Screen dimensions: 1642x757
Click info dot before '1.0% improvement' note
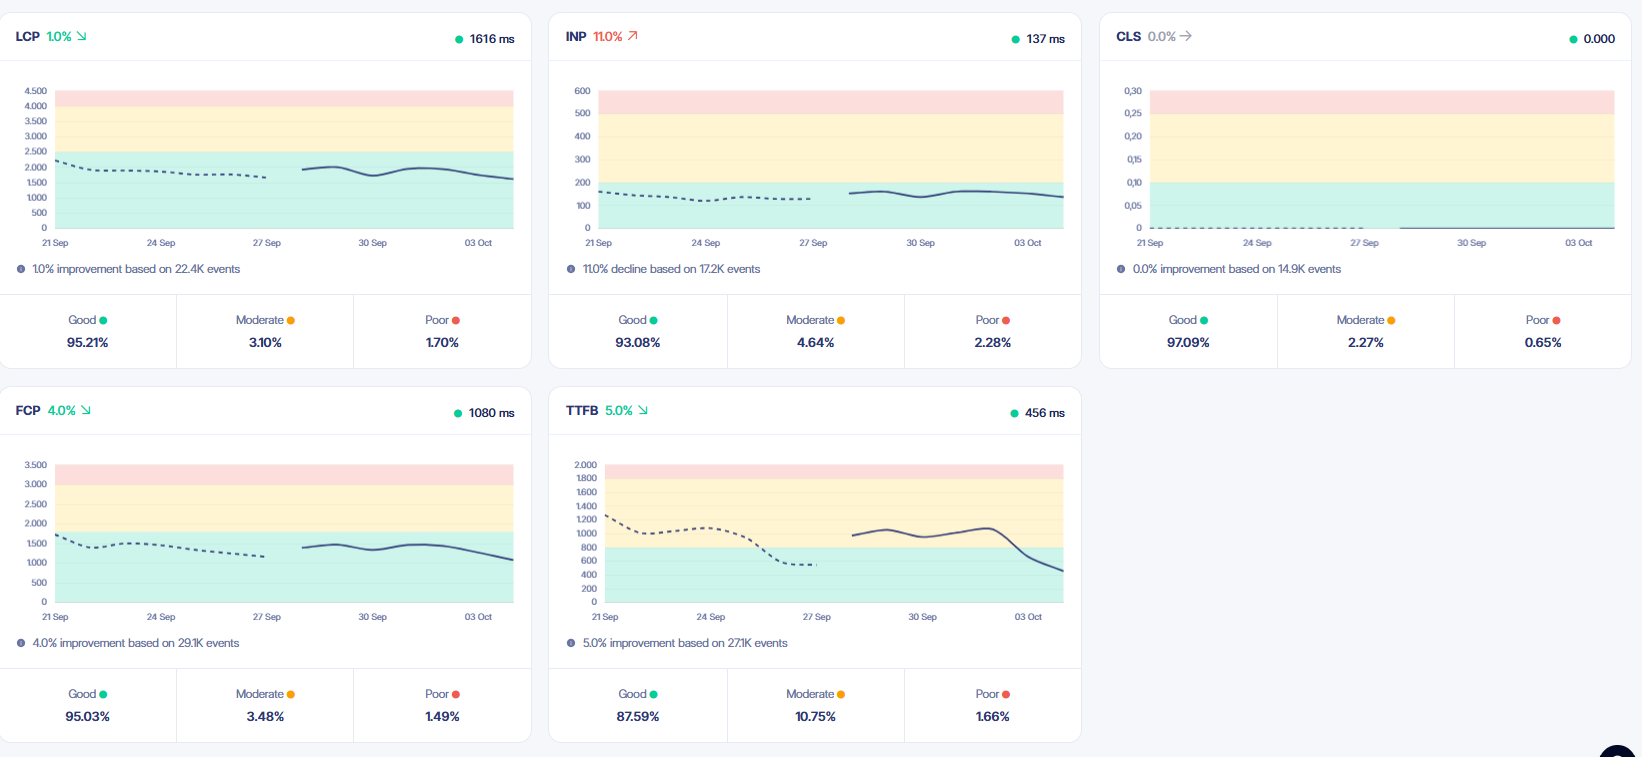[x=21, y=269]
